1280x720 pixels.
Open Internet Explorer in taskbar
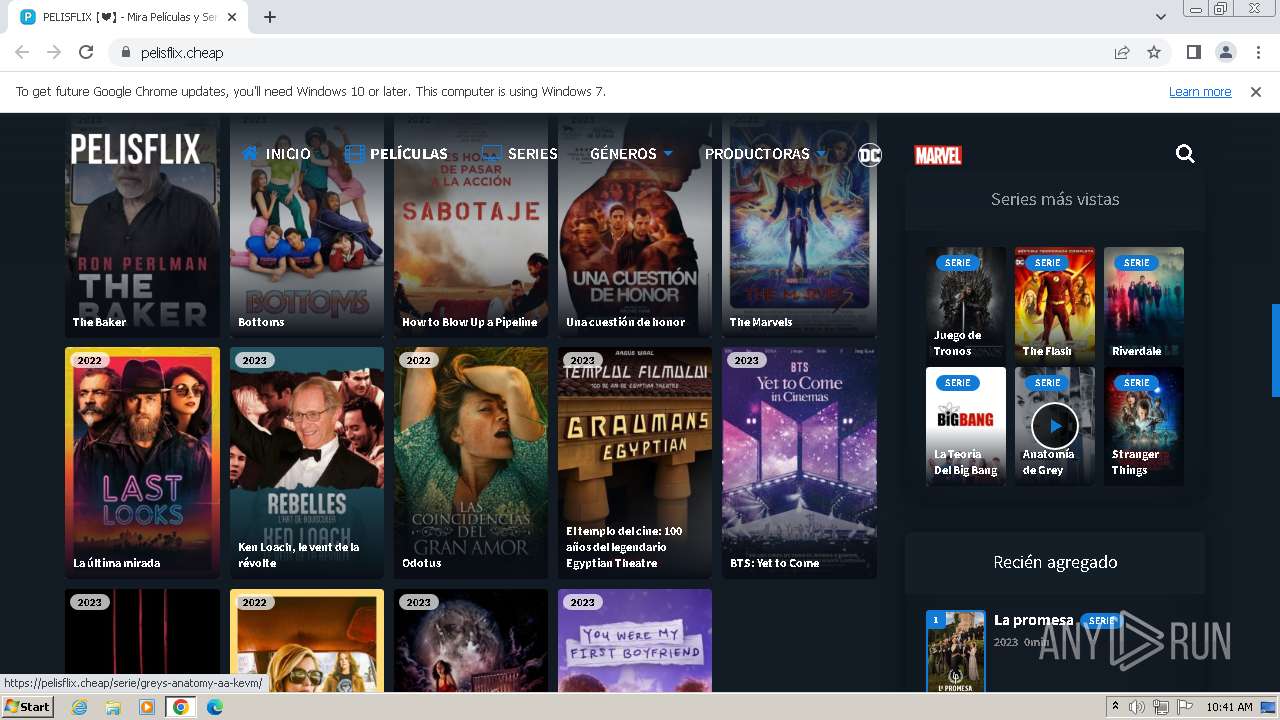pos(79,707)
